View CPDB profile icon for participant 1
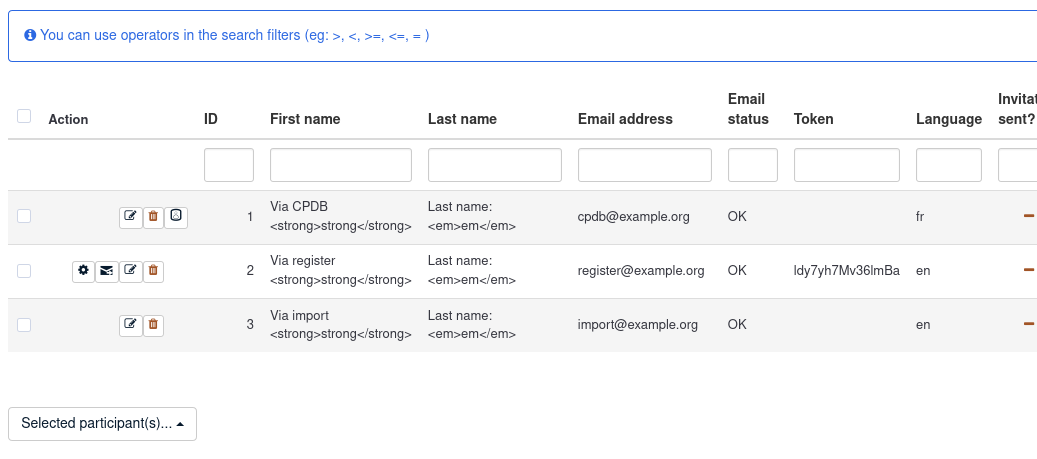This screenshot has height=459, width=1037. point(176,216)
